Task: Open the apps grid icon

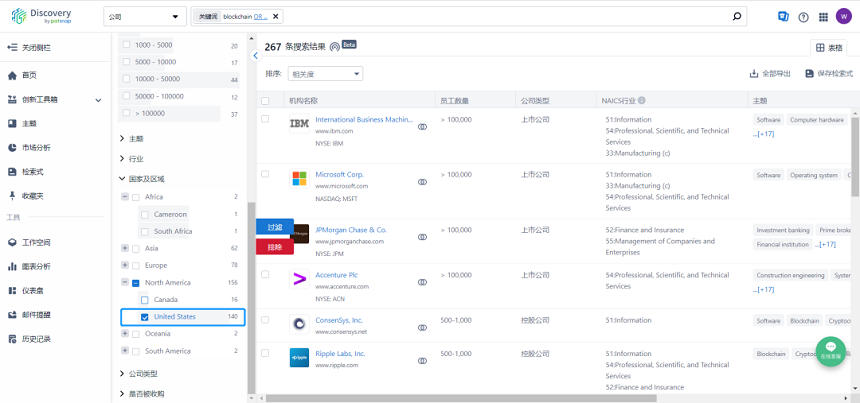Action: pos(823,17)
